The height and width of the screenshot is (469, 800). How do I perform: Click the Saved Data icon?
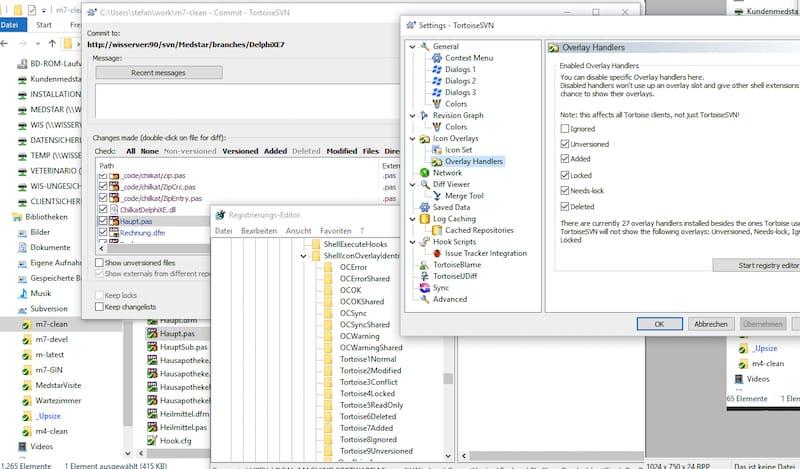pos(424,207)
